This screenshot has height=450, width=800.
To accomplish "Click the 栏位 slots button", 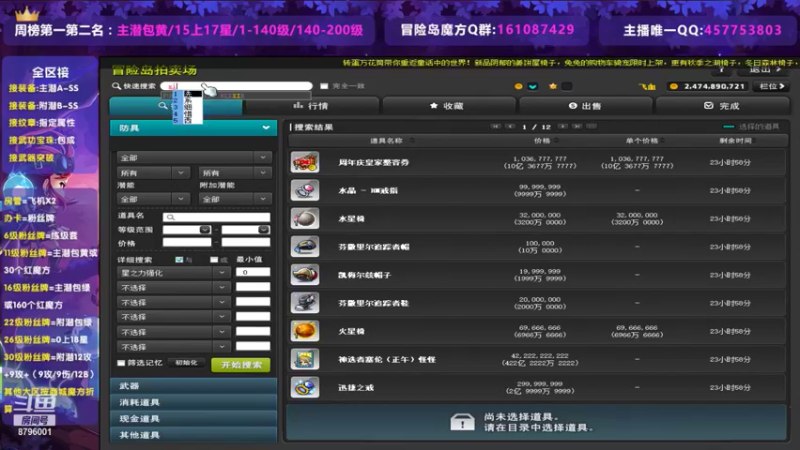I will [x=772, y=86].
